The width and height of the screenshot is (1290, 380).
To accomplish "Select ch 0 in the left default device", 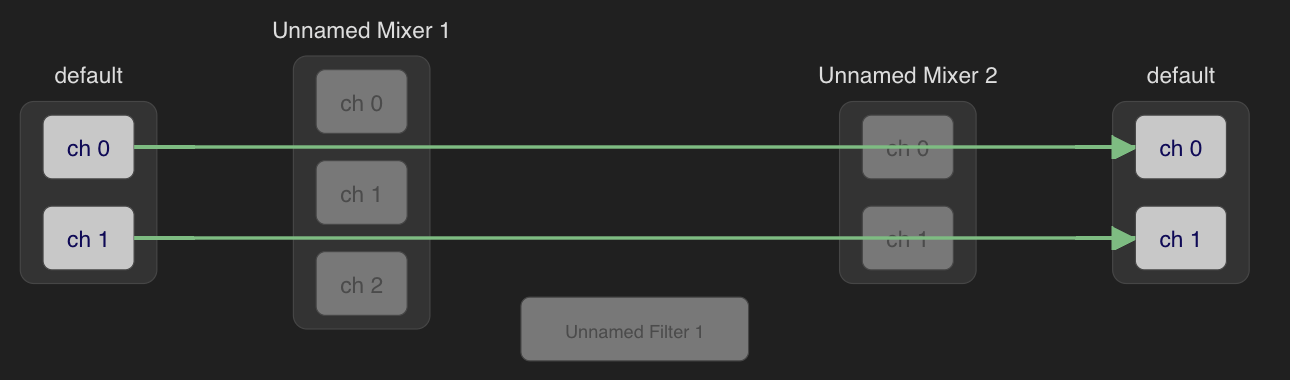I will 88,148.
